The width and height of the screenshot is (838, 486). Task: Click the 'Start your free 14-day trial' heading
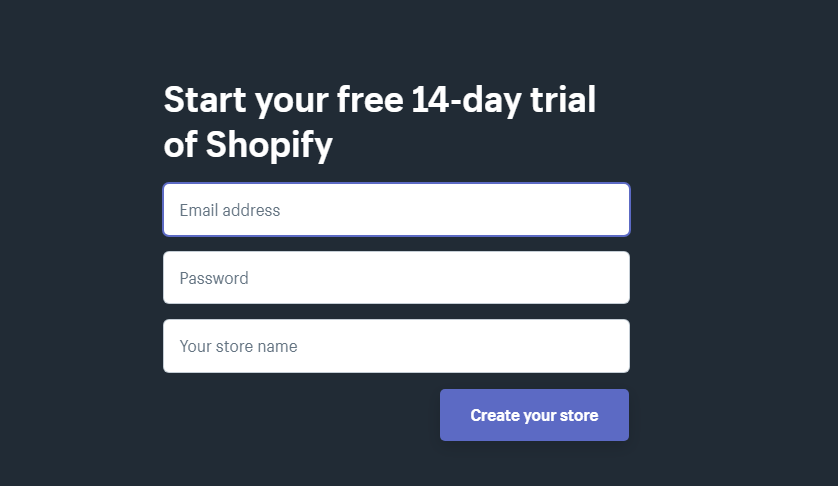379,101
